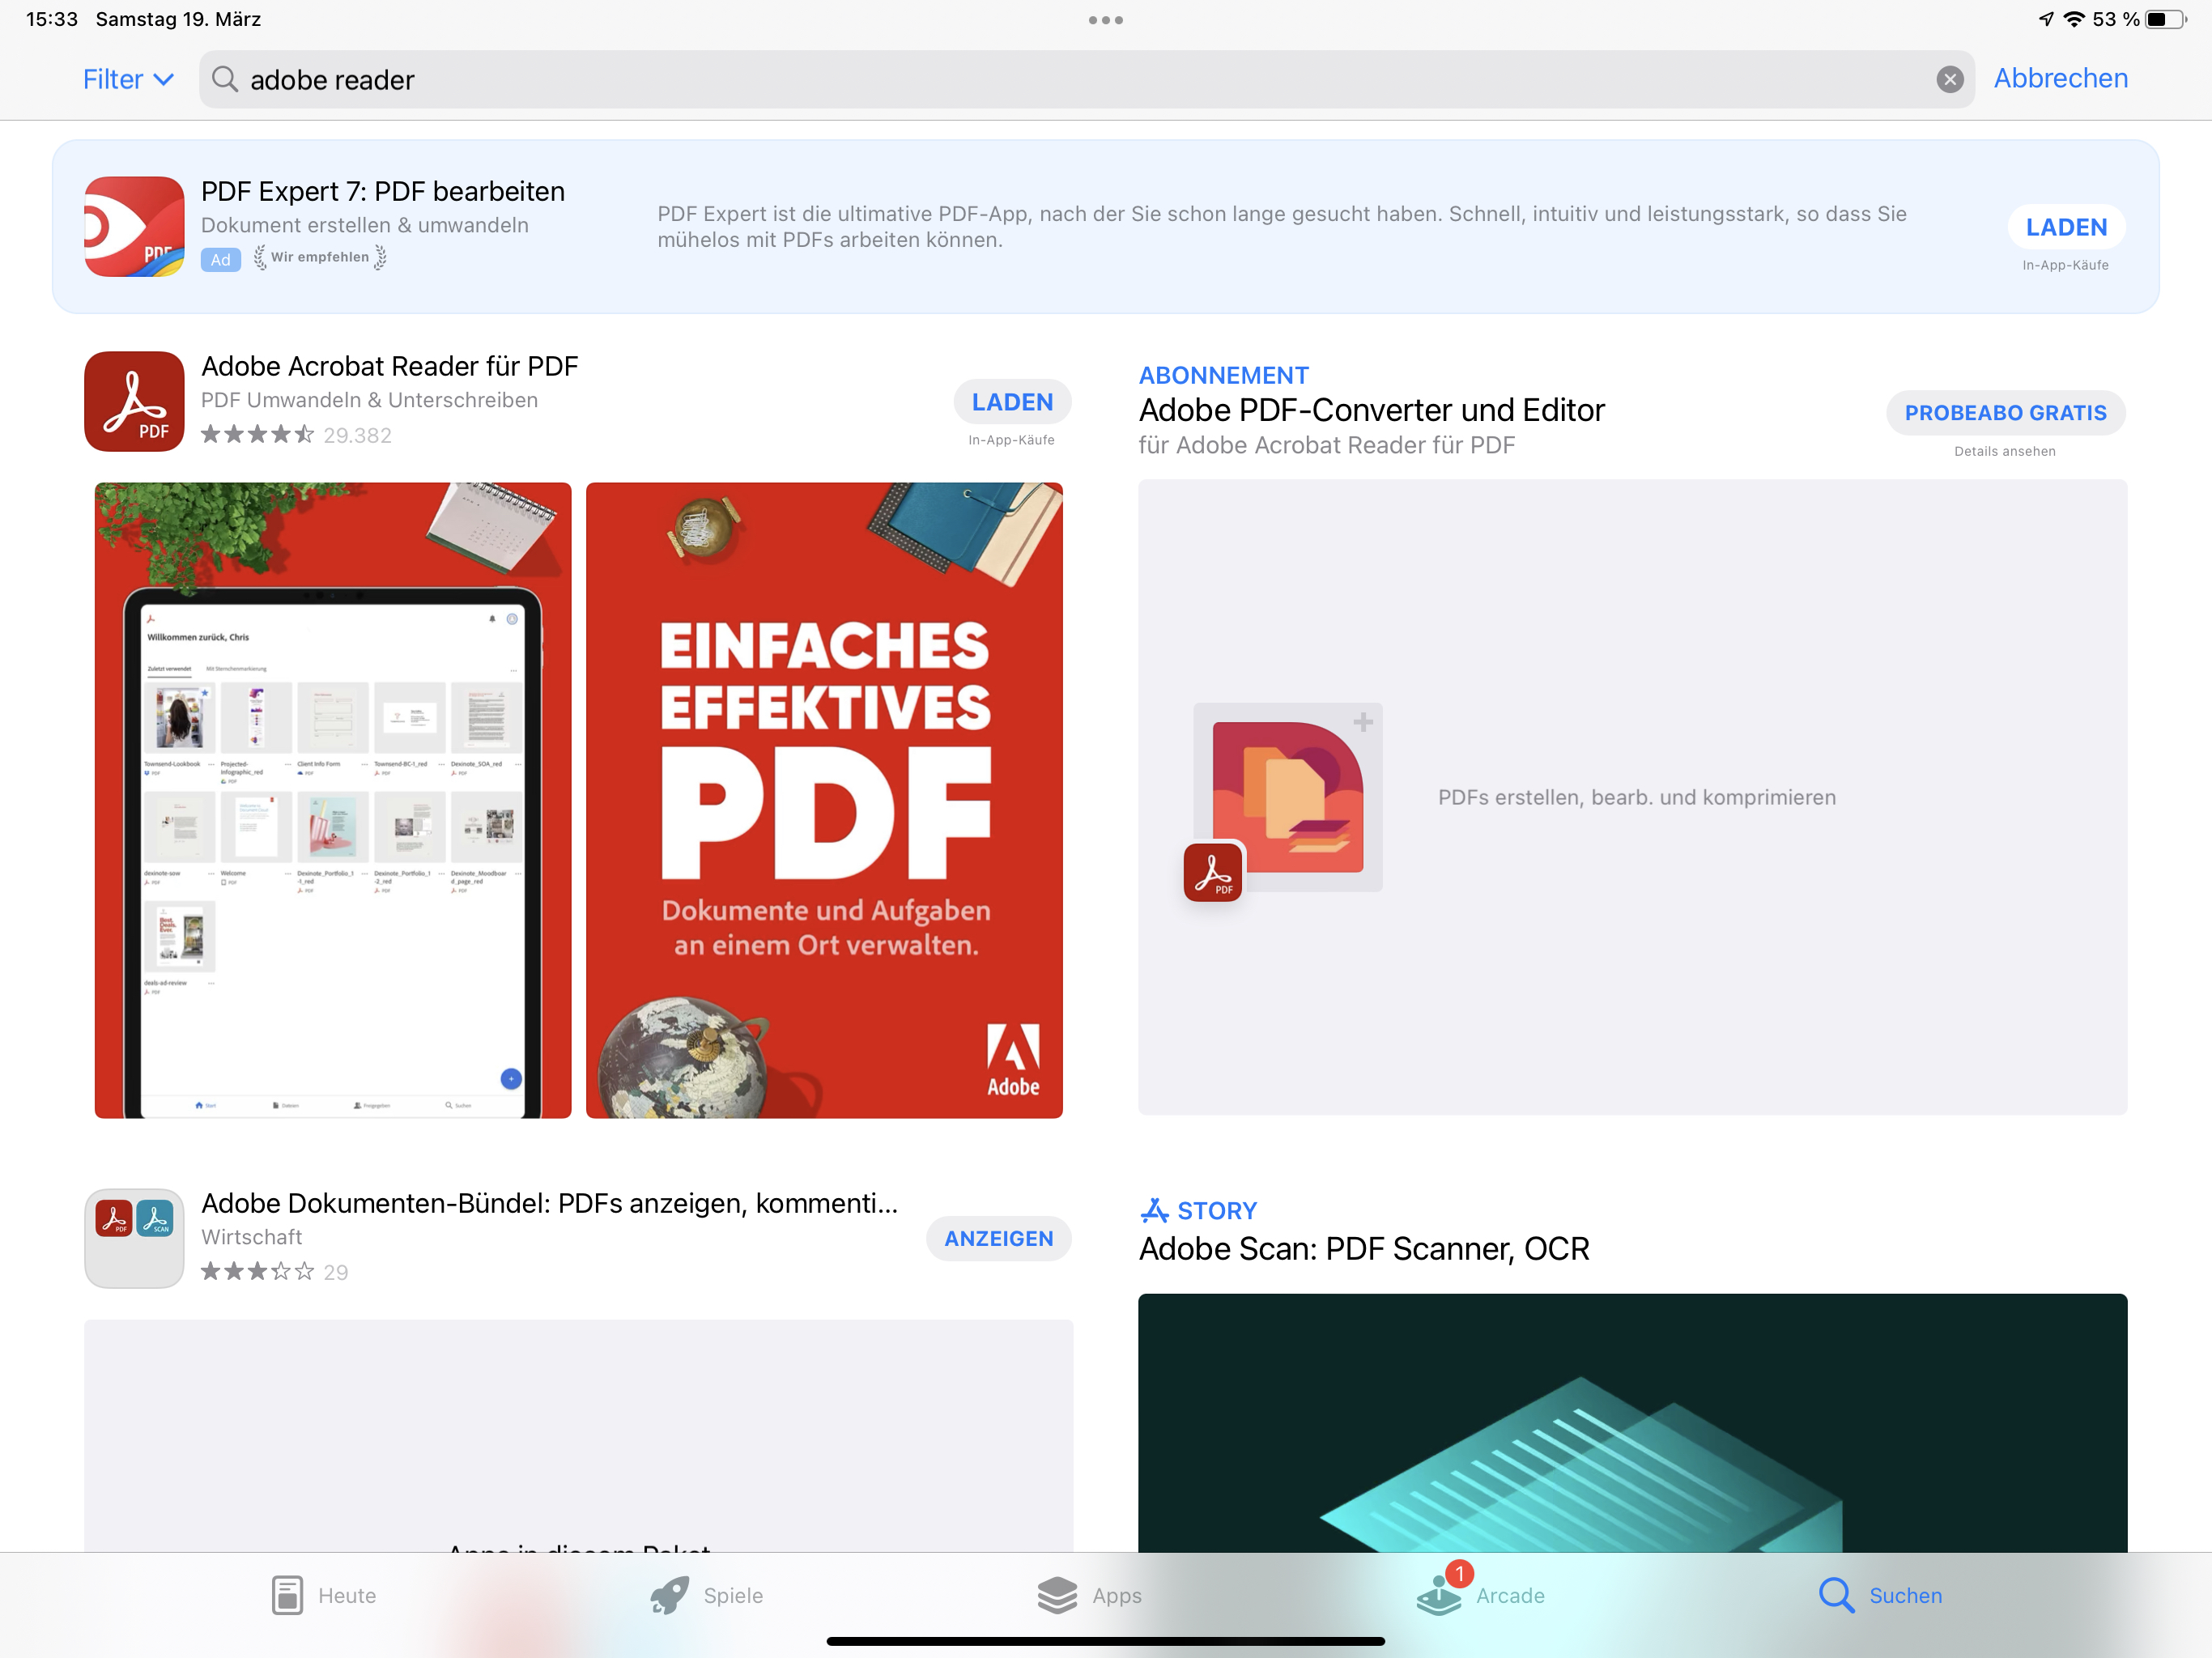Open the Adobe Dokumenten-Bündel bundle icon
This screenshot has width=2212, height=1658.
click(x=134, y=1238)
